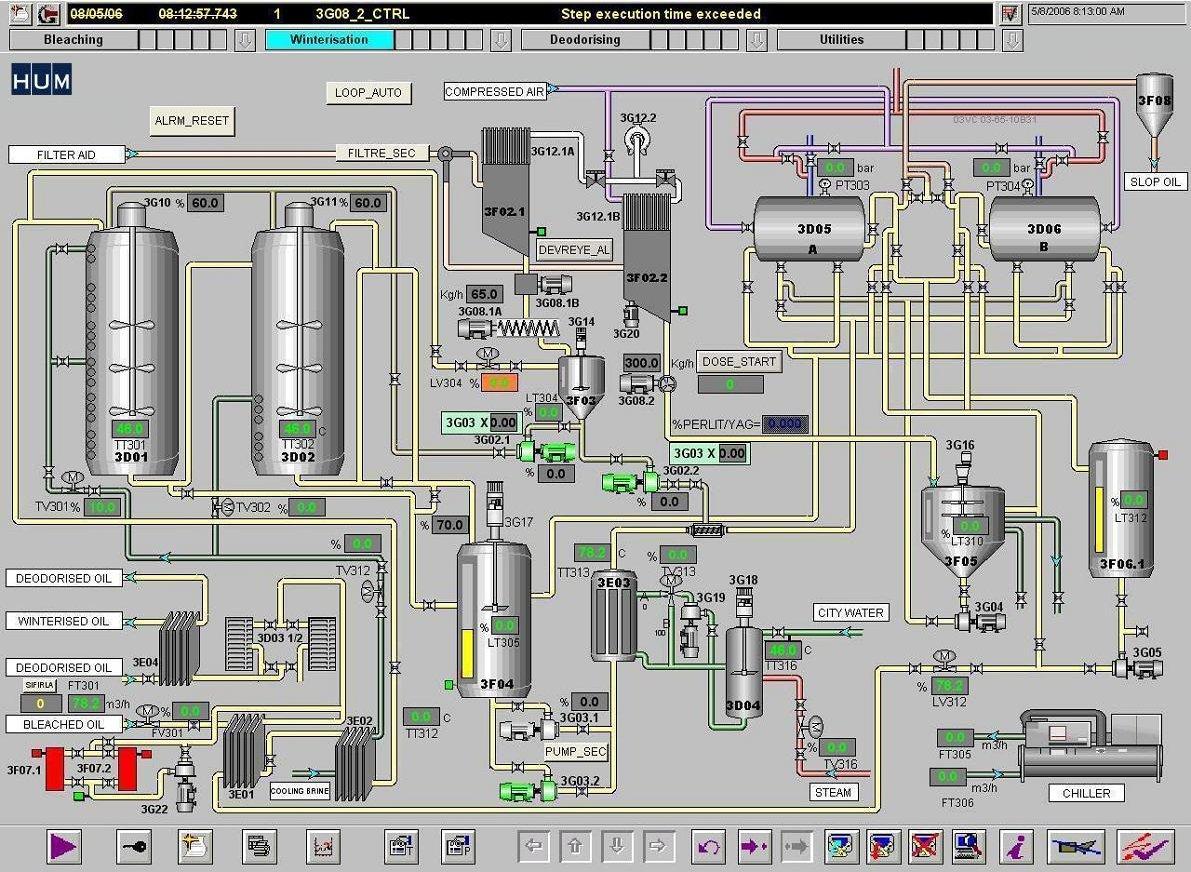Open the purple information 'i' icon
1191x872 pixels.
[x=1017, y=846]
